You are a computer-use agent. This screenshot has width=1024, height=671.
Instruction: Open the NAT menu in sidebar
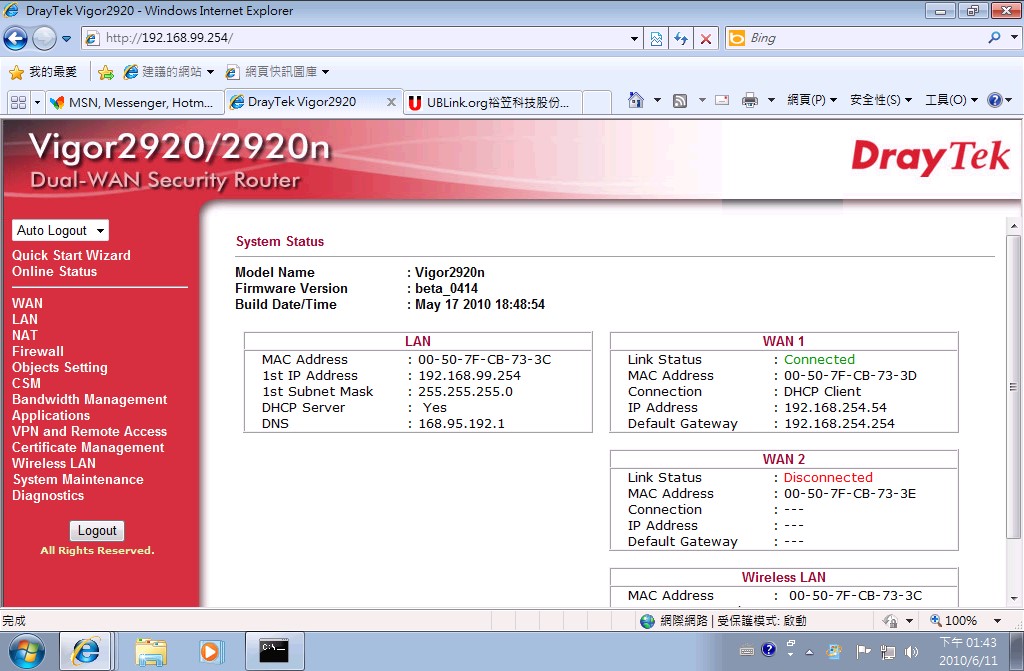[25, 335]
